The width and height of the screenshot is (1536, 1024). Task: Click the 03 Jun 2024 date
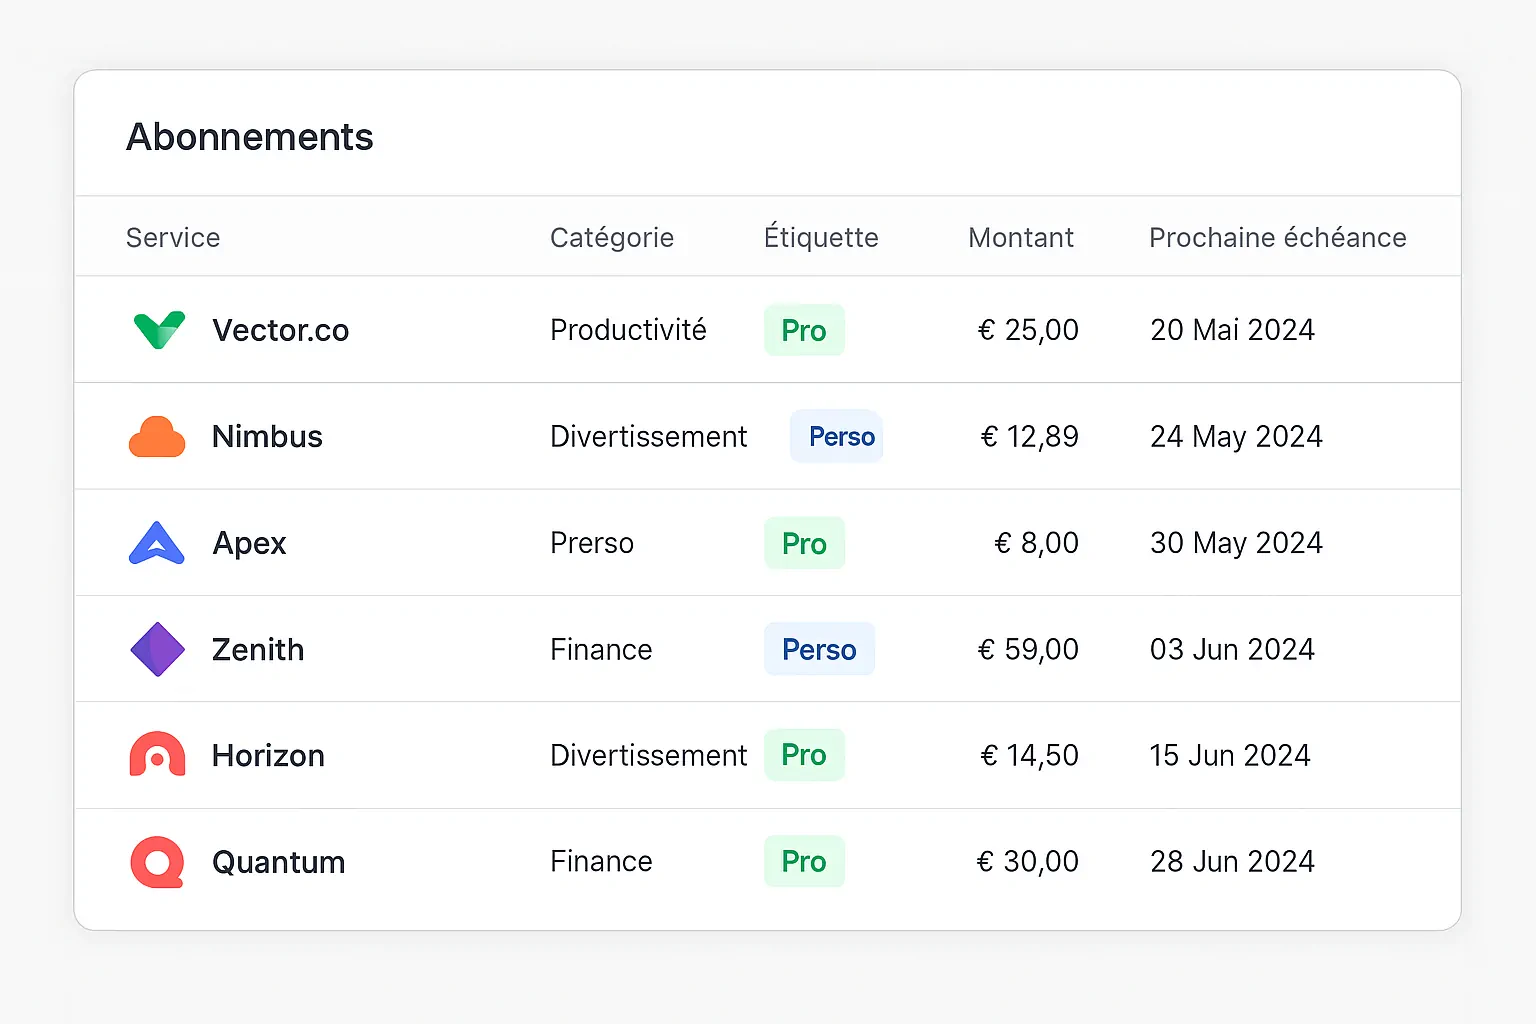coord(1232,650)
